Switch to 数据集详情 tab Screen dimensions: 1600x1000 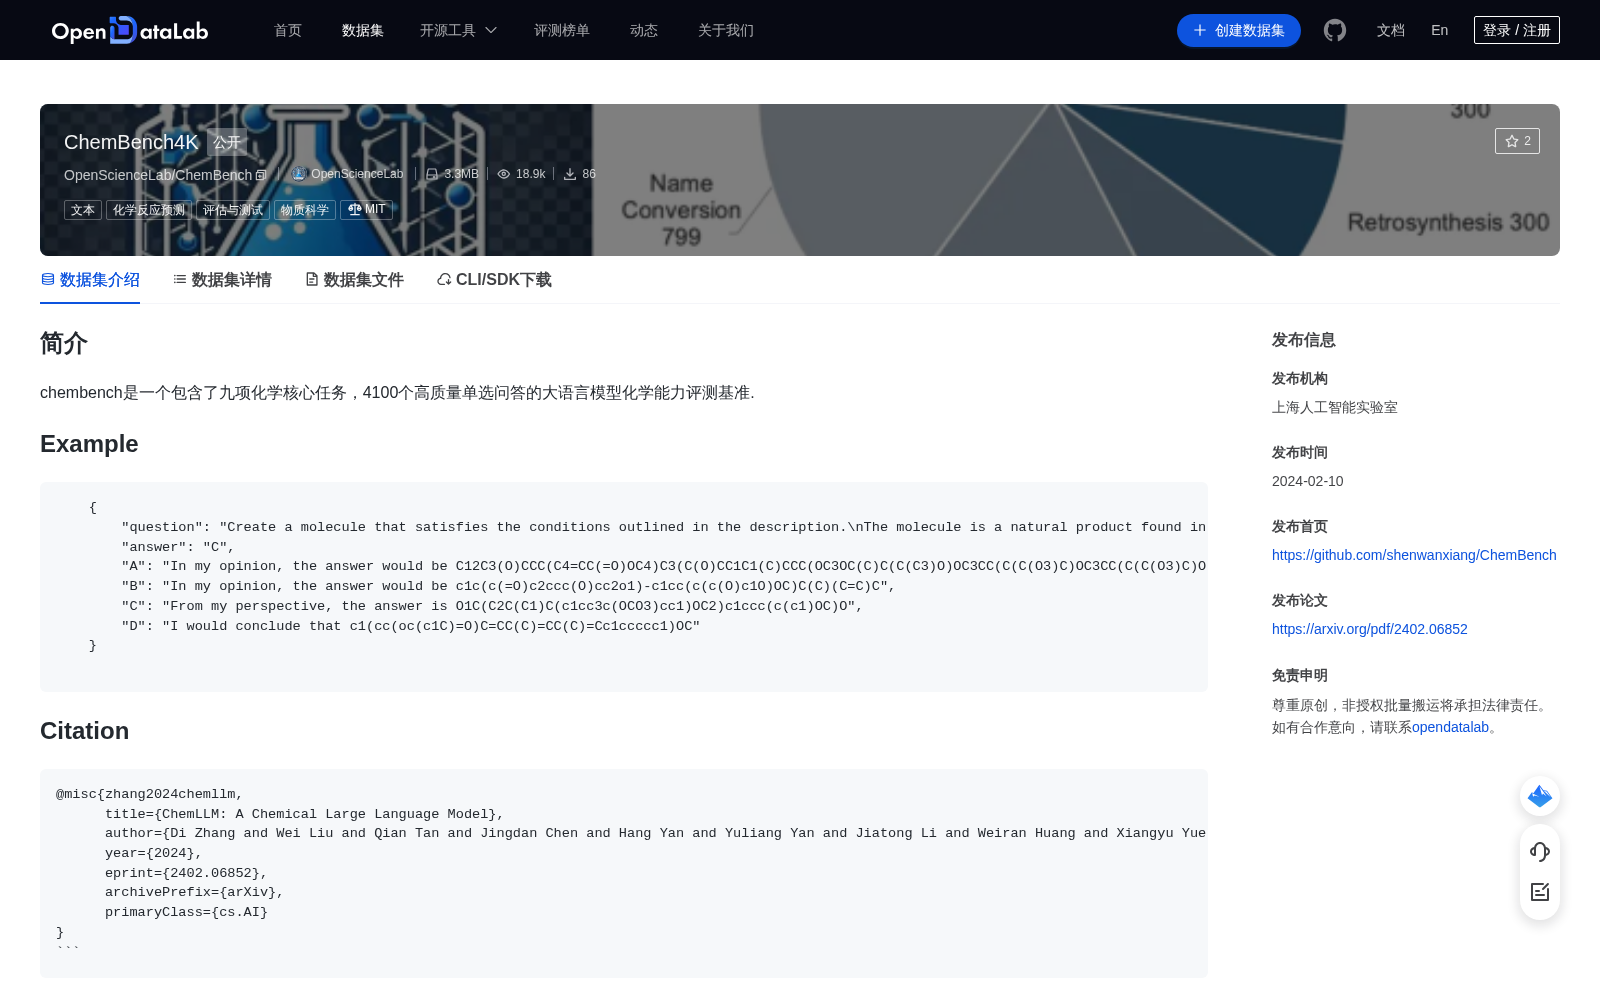point(222,280)
